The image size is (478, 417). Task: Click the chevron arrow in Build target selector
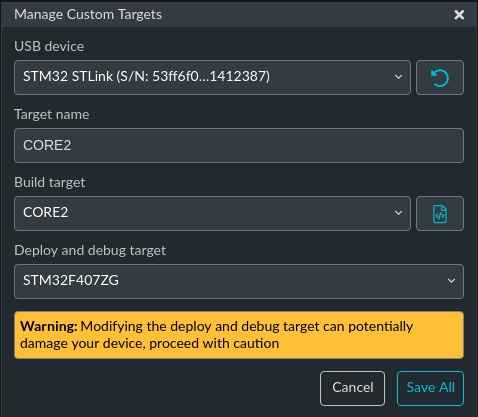coord(398,213)
